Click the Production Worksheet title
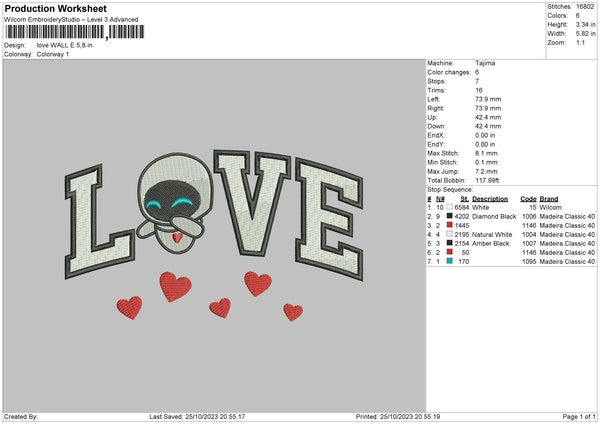This screenshot has width=600, height=424. [x=57, y=9]
